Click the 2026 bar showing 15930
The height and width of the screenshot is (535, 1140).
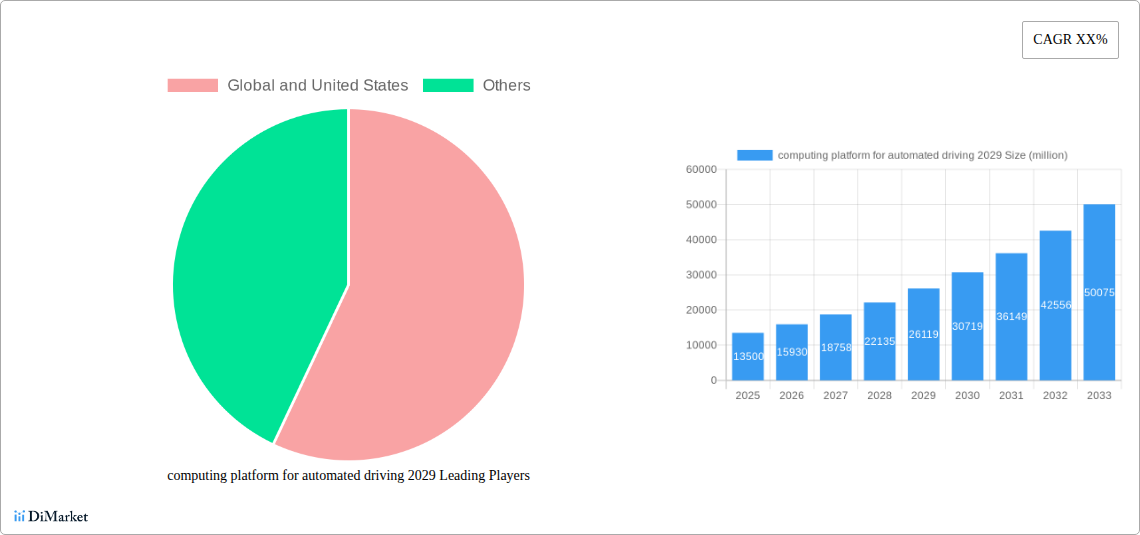click(791, 352)
